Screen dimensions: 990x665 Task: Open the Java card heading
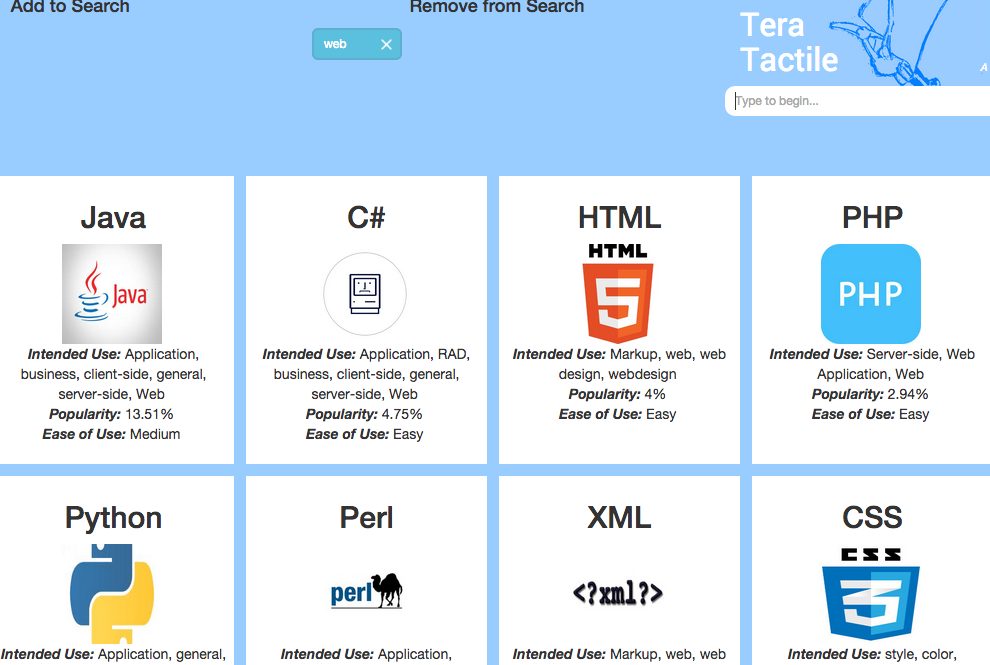[113, 217]
